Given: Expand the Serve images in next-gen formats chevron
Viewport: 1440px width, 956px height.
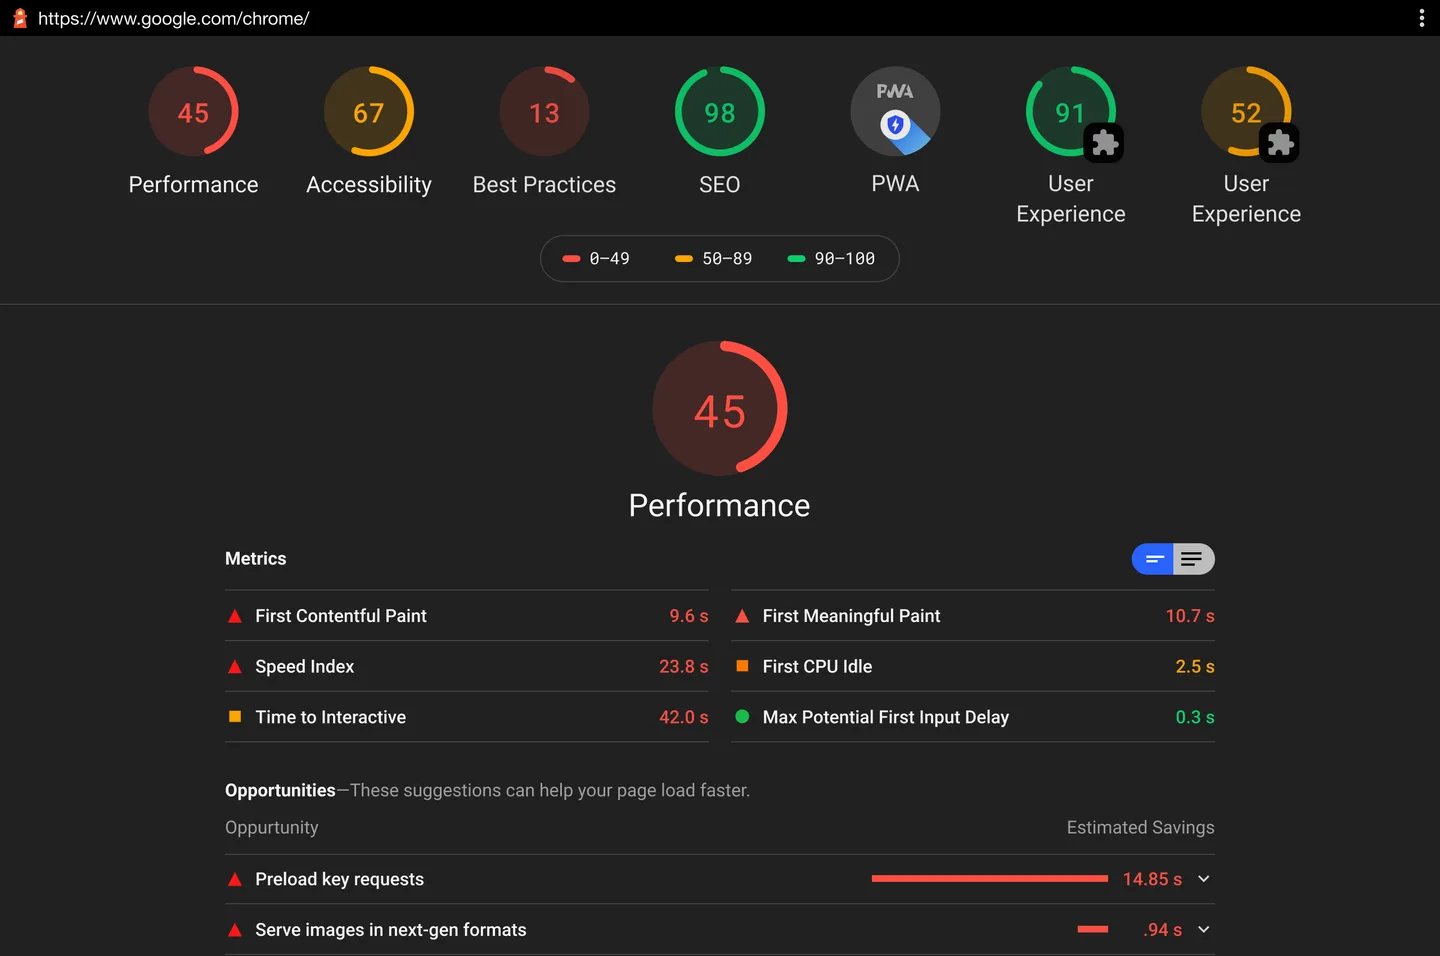Looking at the screenshot, I should click(x=1204, y=930).
